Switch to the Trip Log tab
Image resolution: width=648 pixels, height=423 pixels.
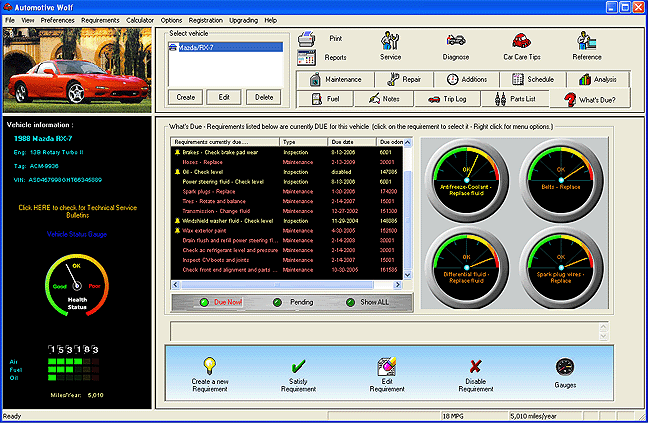[447, 99]
